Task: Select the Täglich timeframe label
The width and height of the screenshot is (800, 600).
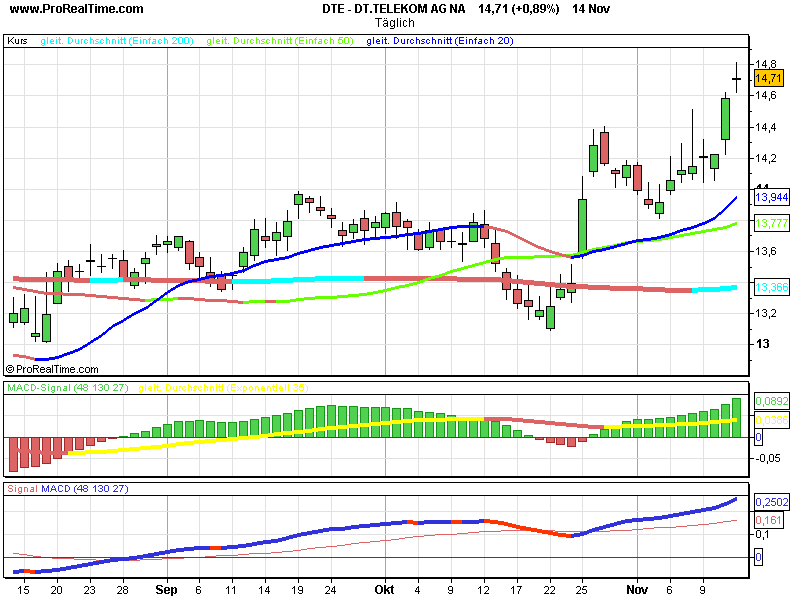Action: [x=394, y=23]
